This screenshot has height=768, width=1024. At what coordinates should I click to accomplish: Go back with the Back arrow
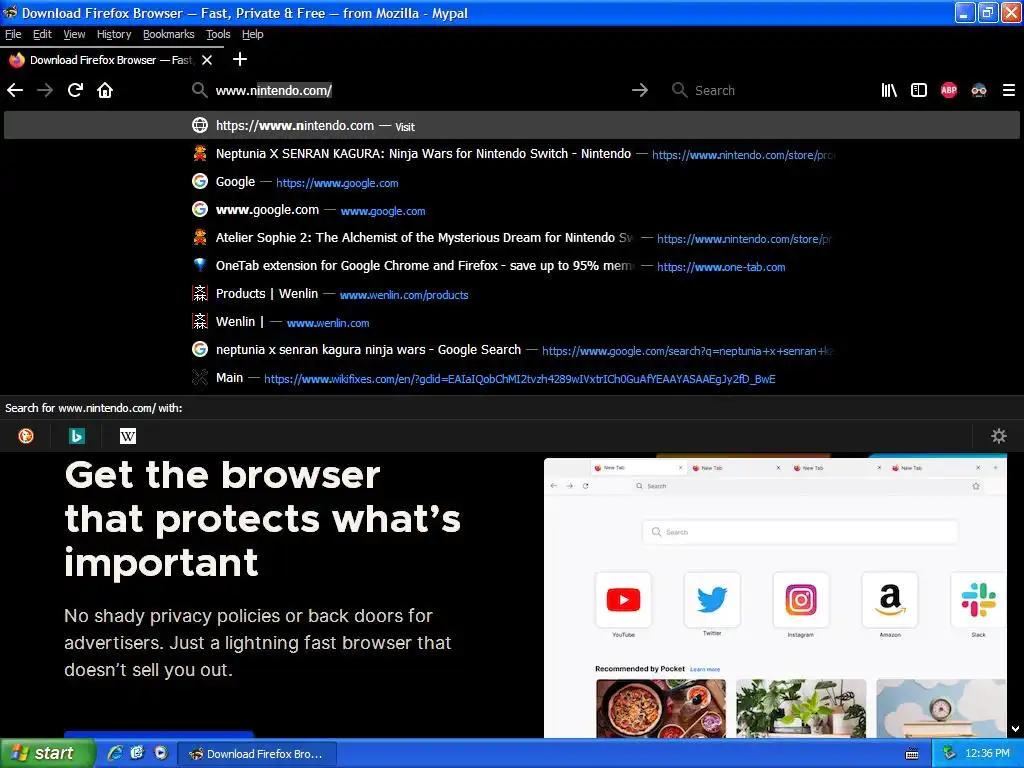15,90
